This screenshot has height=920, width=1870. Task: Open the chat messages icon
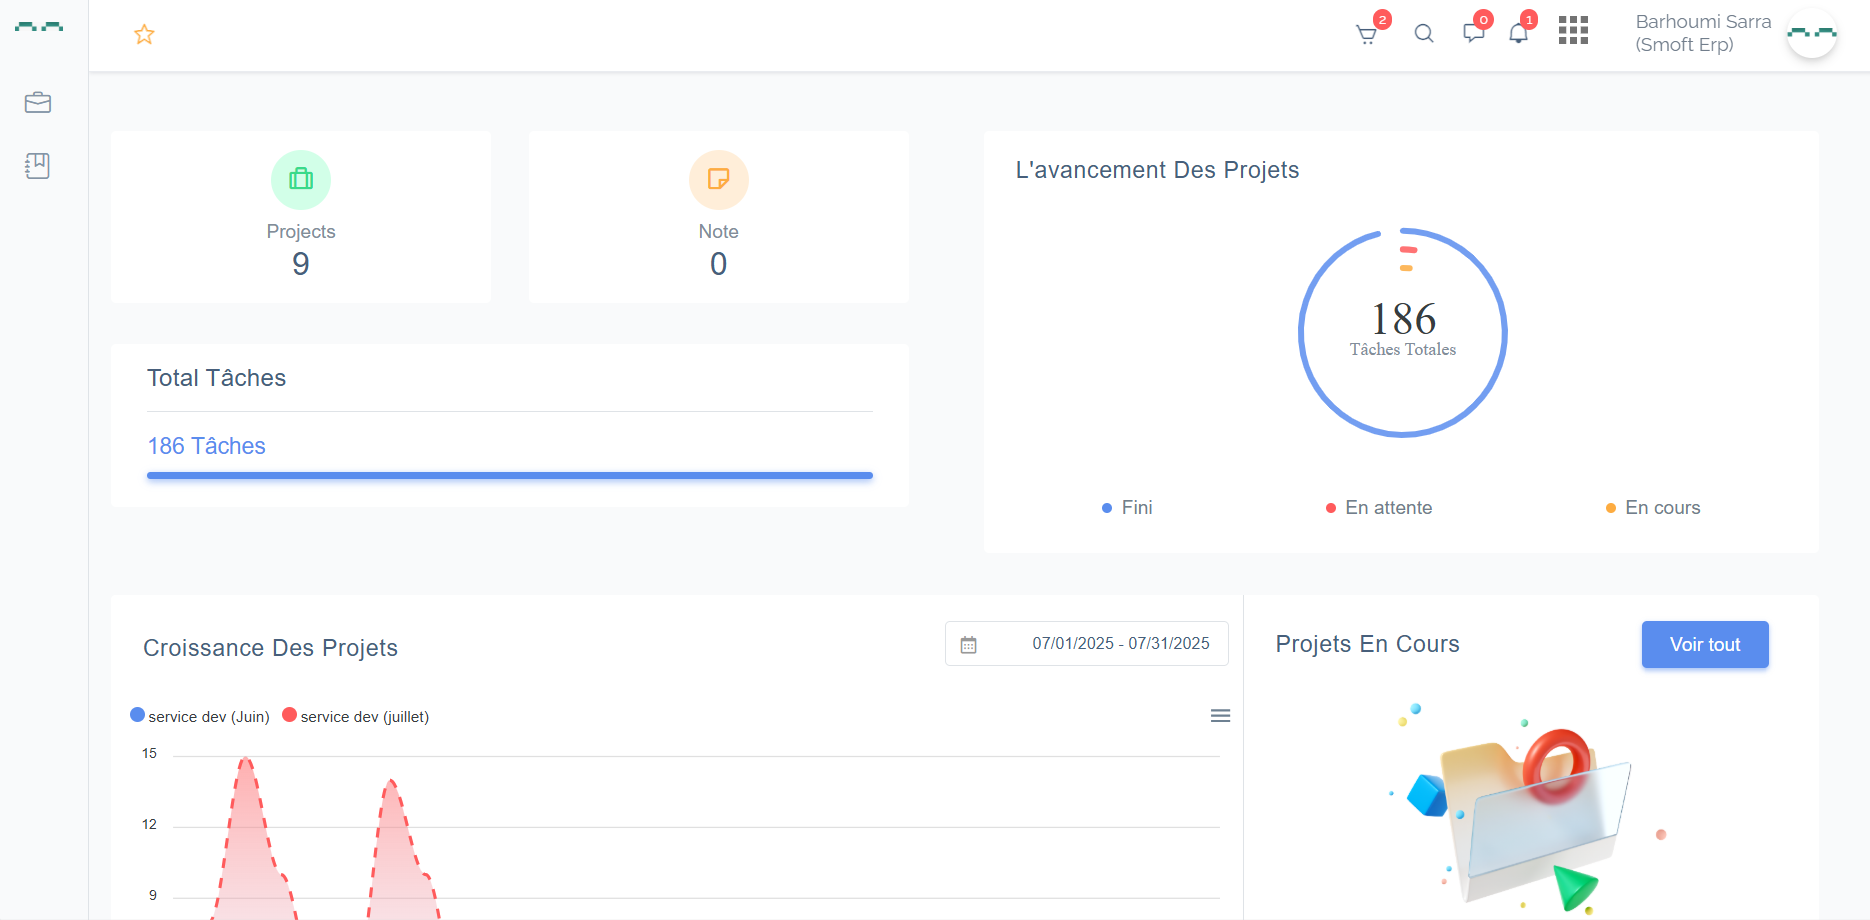1473,33
